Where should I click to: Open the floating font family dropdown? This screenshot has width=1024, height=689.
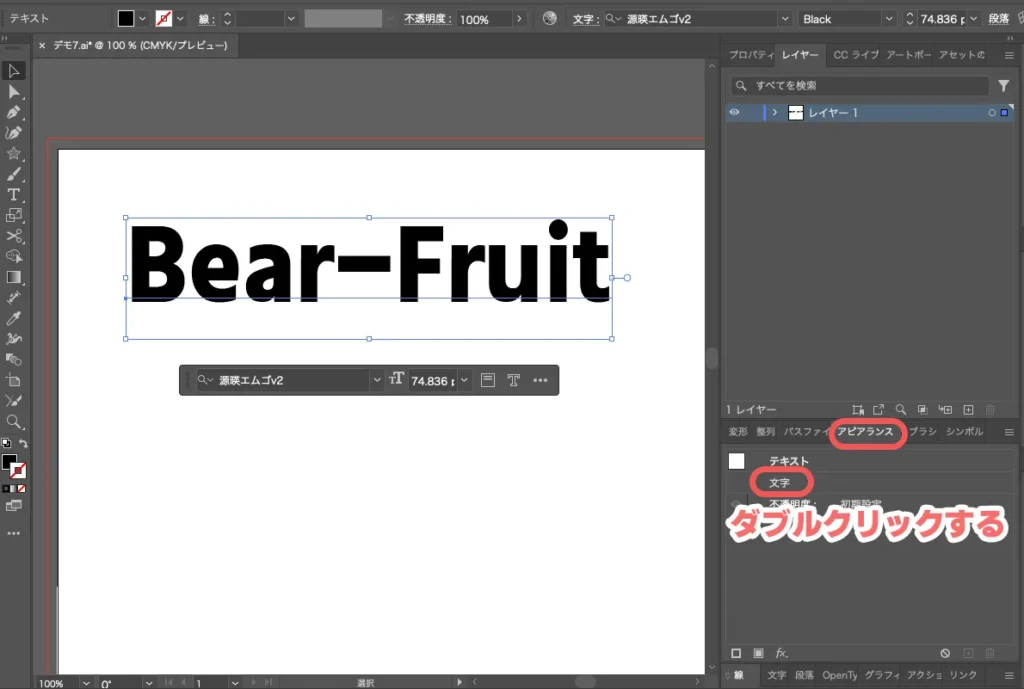tap(376, 380)
